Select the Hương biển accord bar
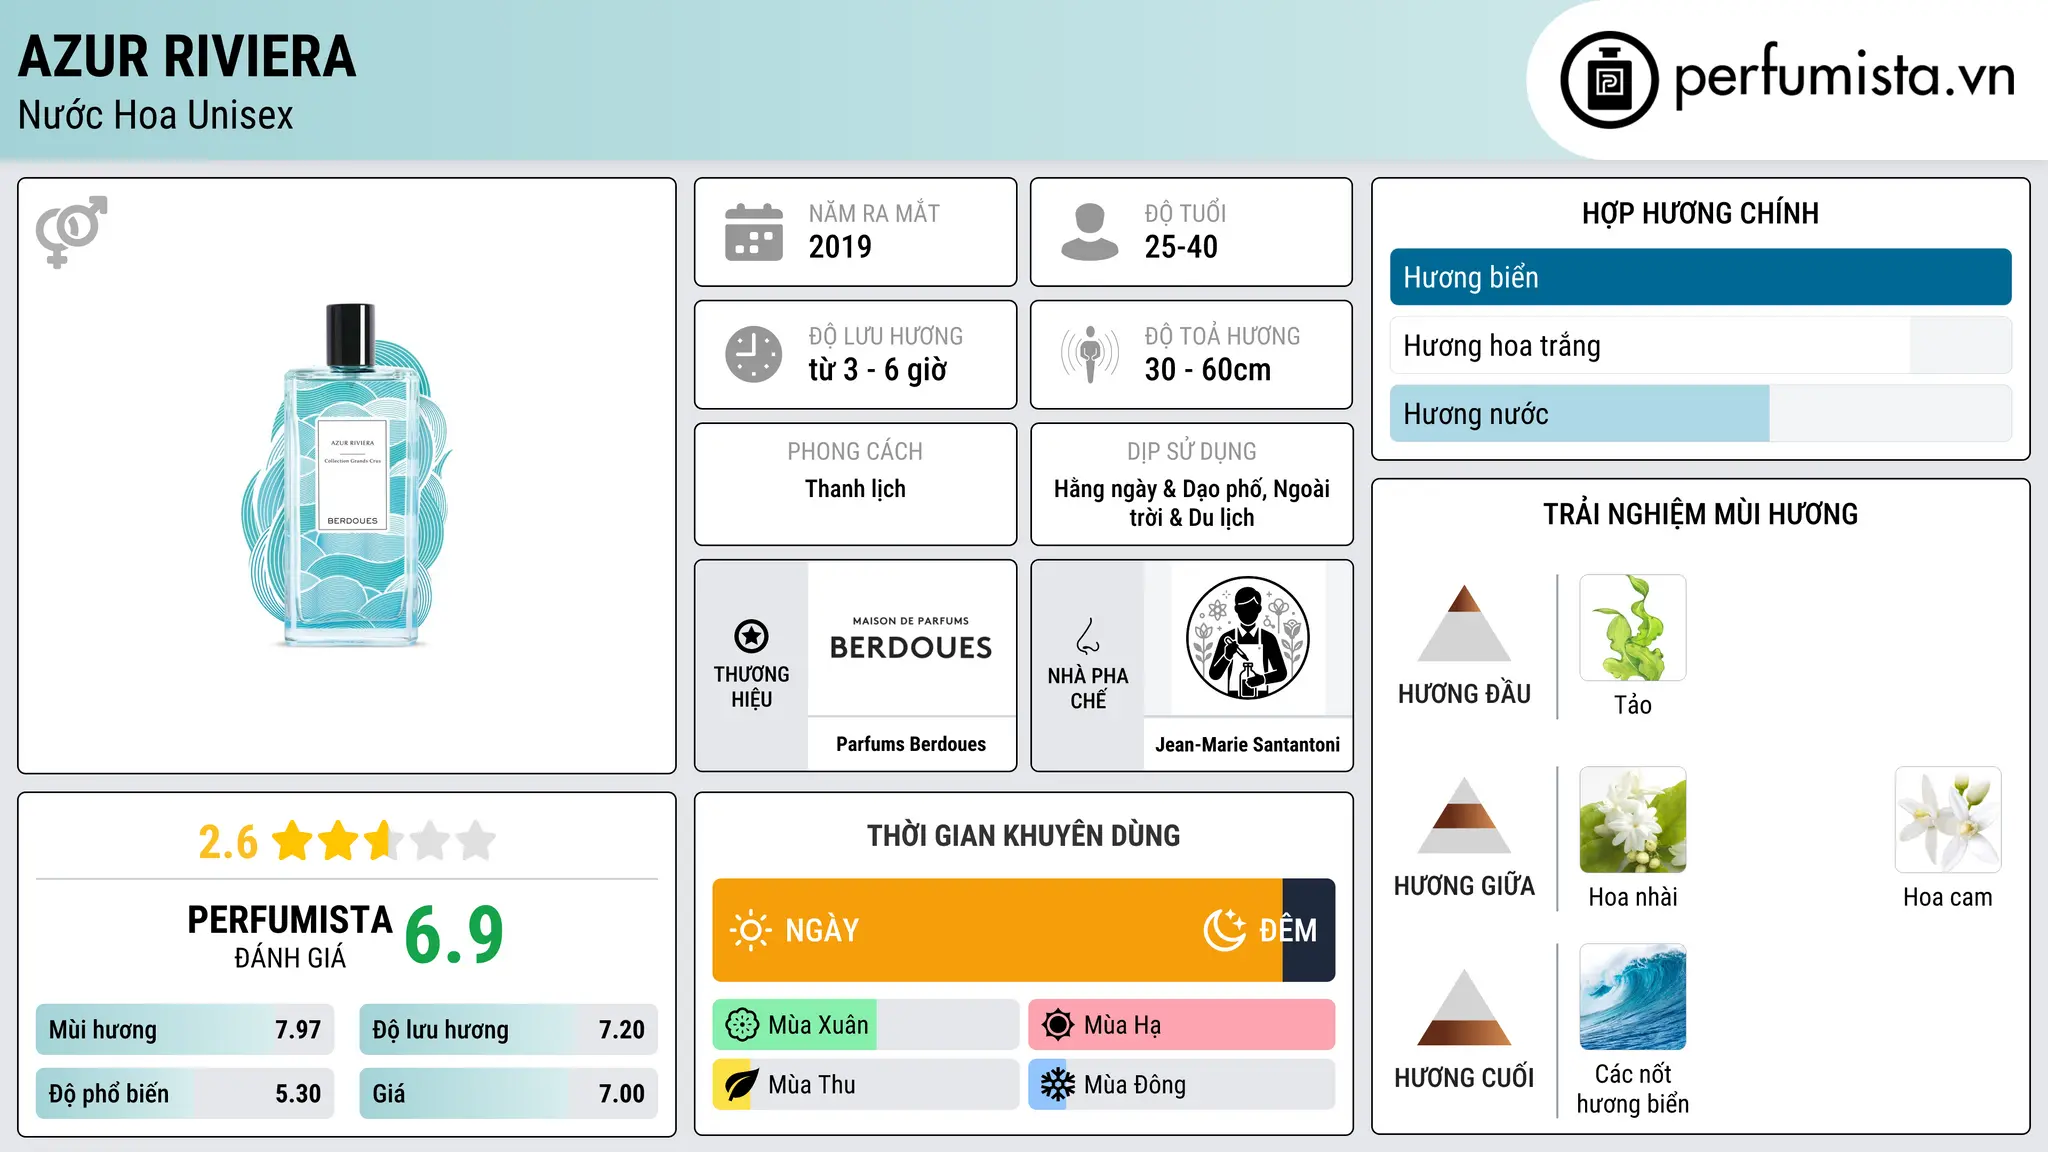This screenshot has width=2048, height=1152. pos(1700,277)
